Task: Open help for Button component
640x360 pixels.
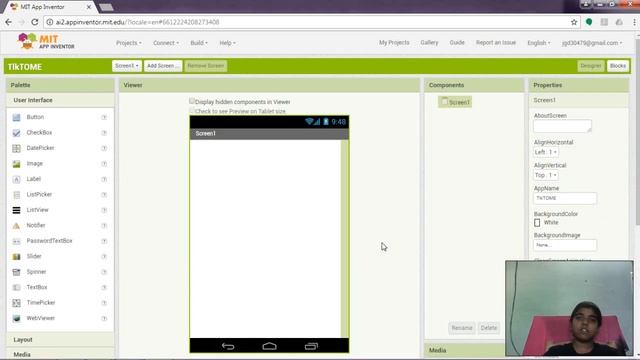Action: tap(104, 118)
